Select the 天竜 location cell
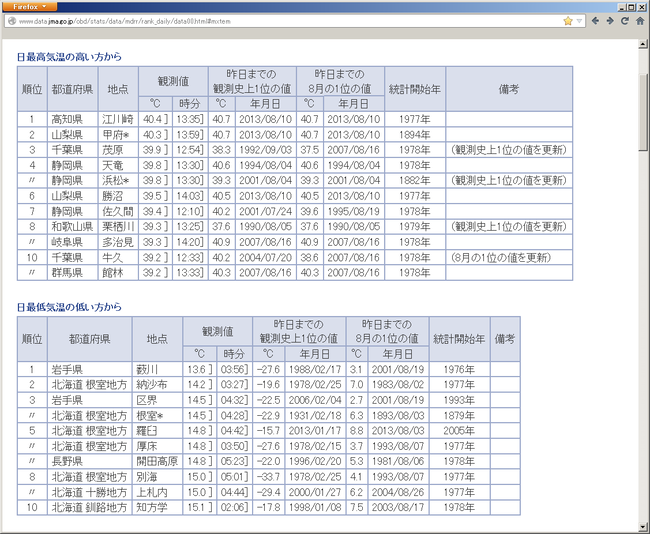This screenshot has width=650, height=534. click(x=118, y=165)
